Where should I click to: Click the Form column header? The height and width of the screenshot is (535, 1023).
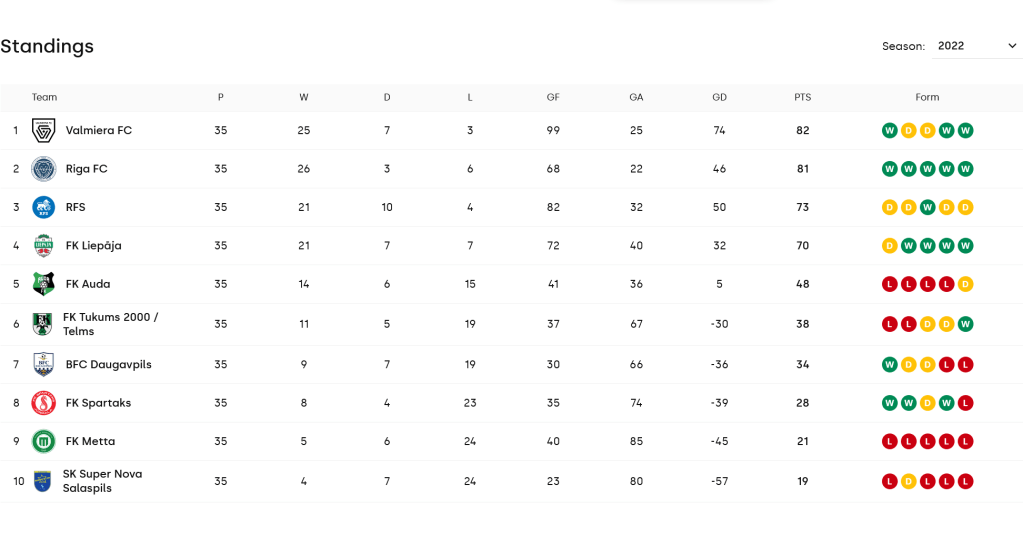click(927, 98)
